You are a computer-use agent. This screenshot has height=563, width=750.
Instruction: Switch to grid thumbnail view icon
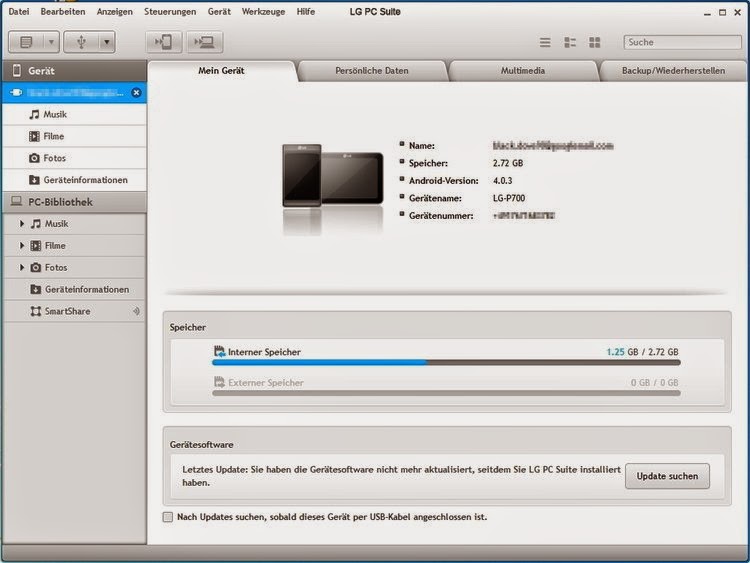click(595, 43)
